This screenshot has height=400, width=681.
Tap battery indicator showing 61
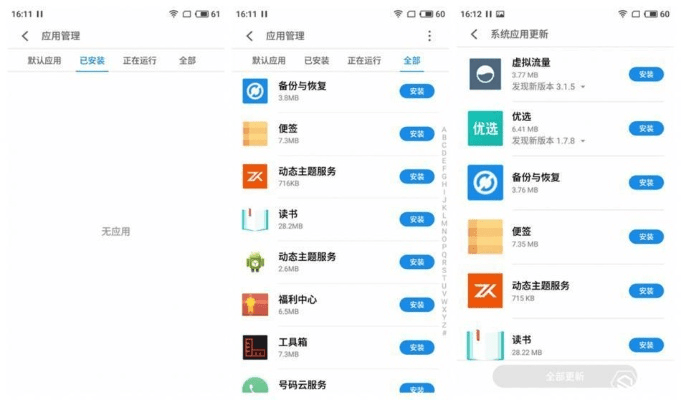pos(208,14)
